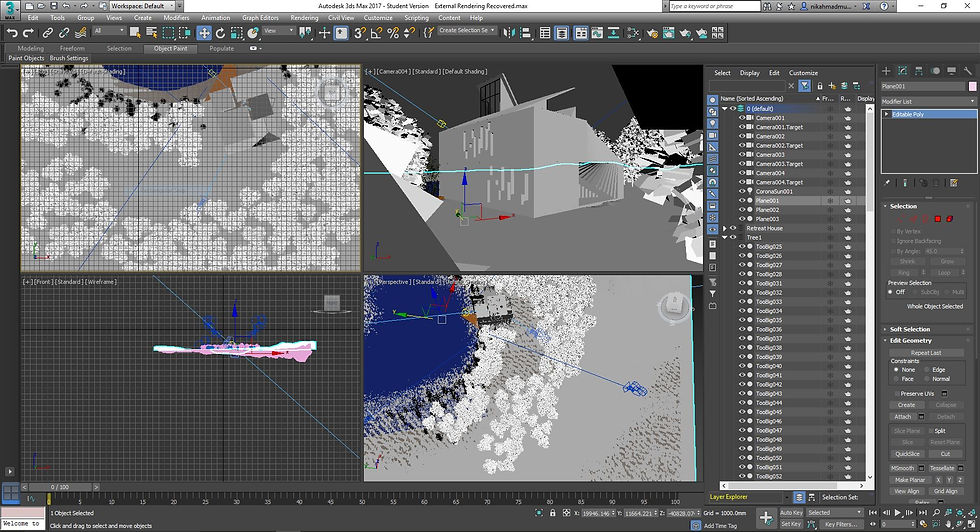980x532 pixels.
Task: Activate Select and Rotate tool
Action: click(220, 33)
